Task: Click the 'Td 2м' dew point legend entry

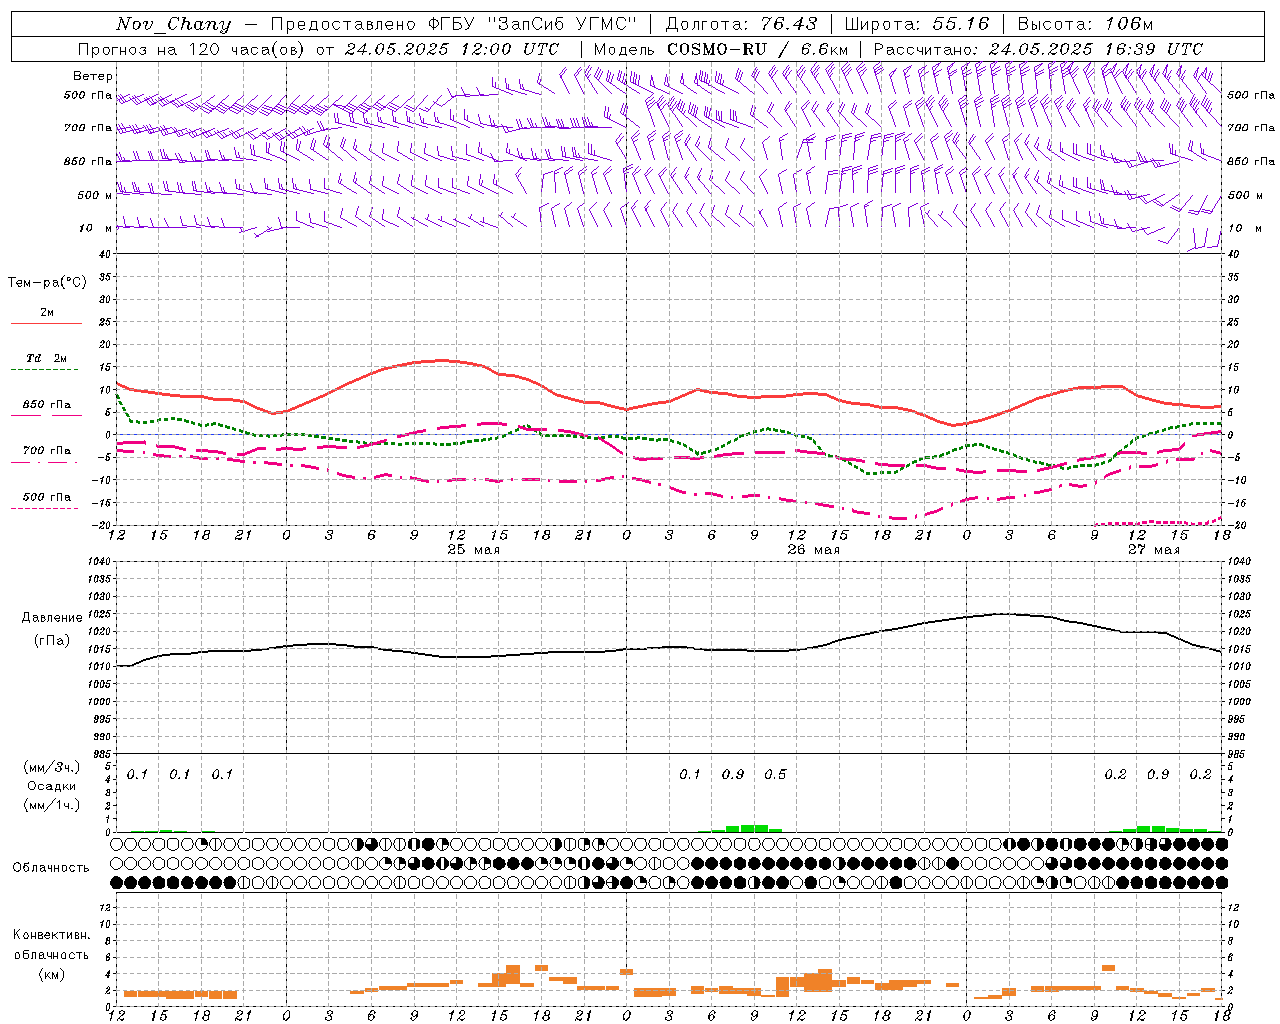Action: (46, 358)
